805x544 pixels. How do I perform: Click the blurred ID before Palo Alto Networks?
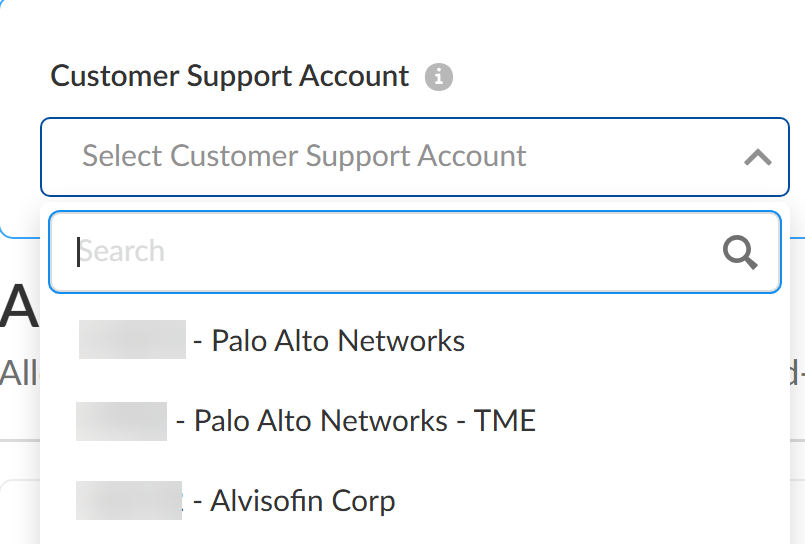pos(132,340)
